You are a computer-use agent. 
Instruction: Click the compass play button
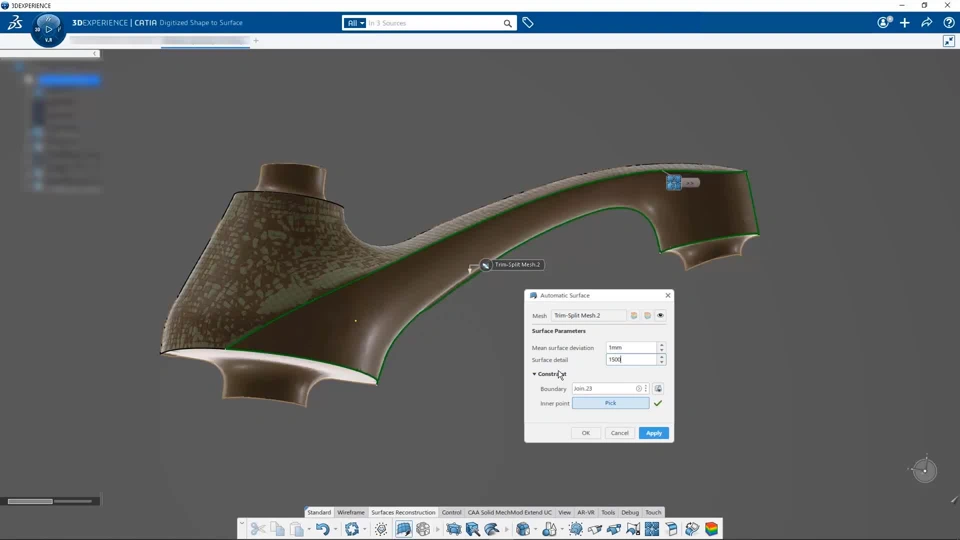48,29
